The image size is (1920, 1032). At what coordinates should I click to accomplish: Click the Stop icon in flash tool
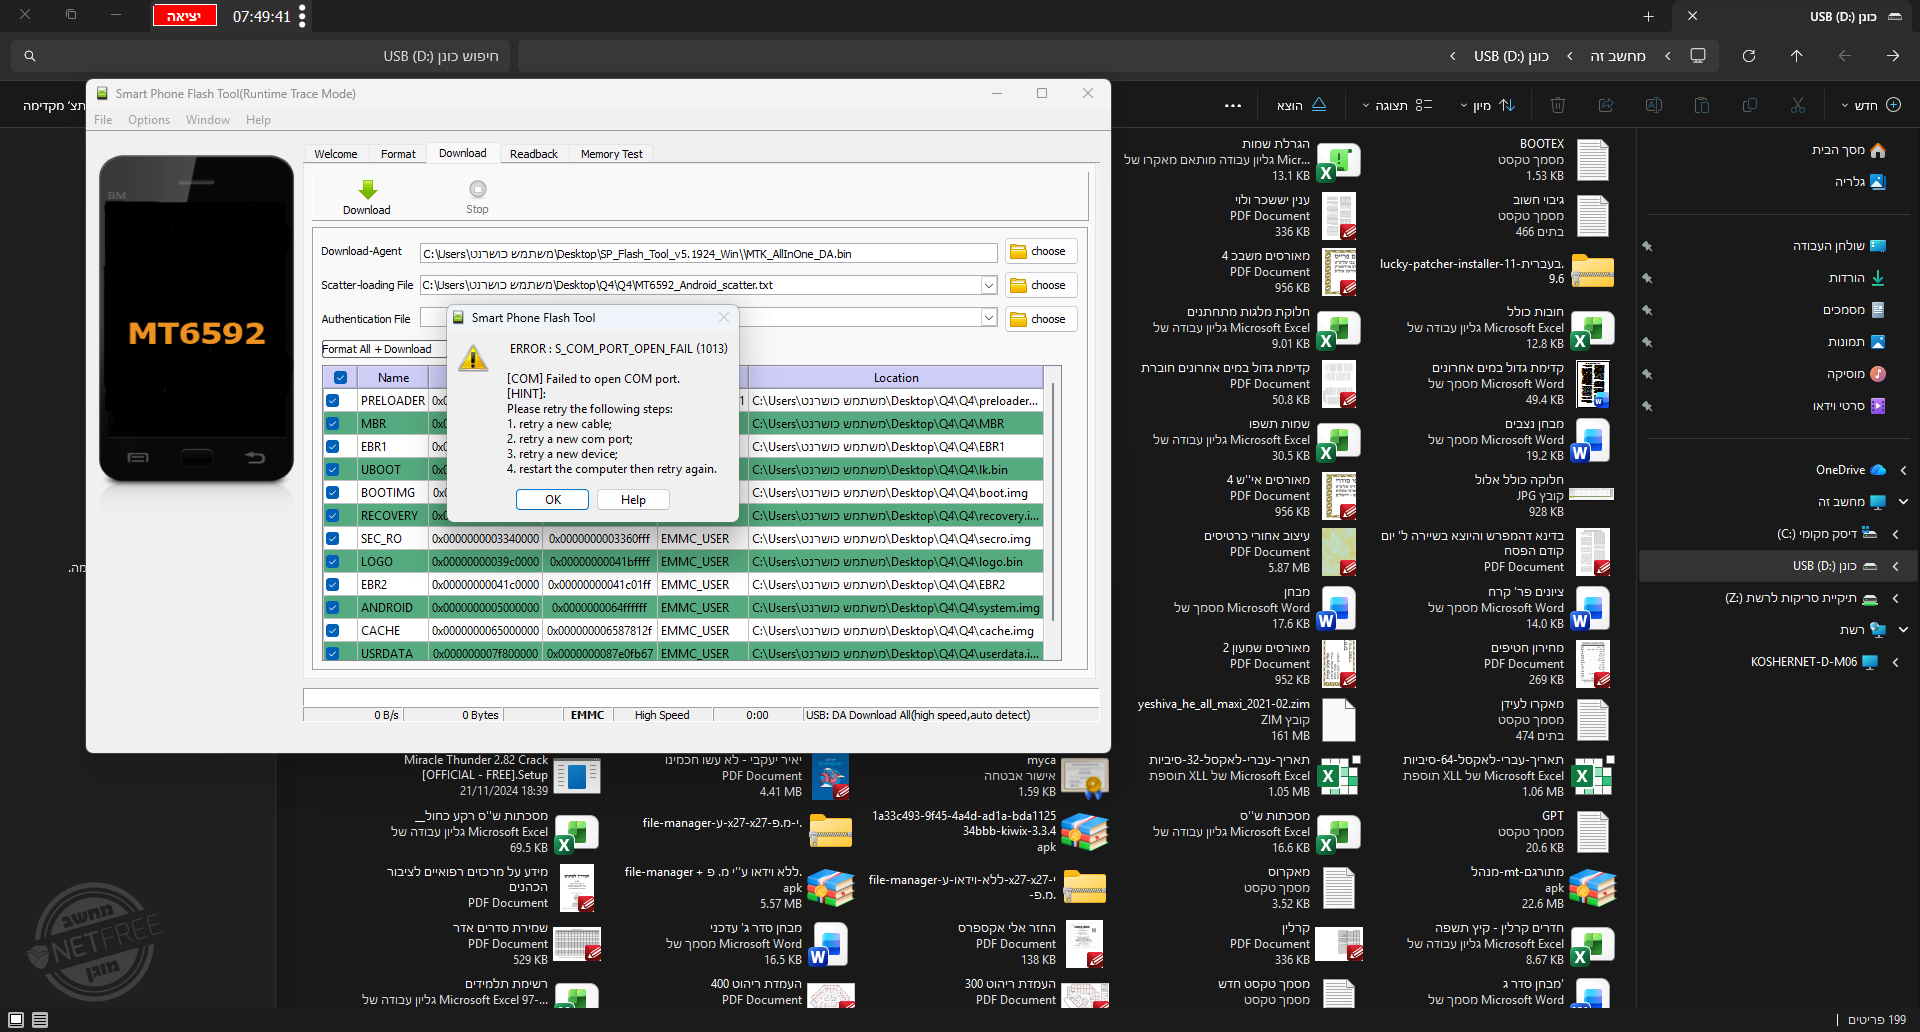[x=477, y=190]
